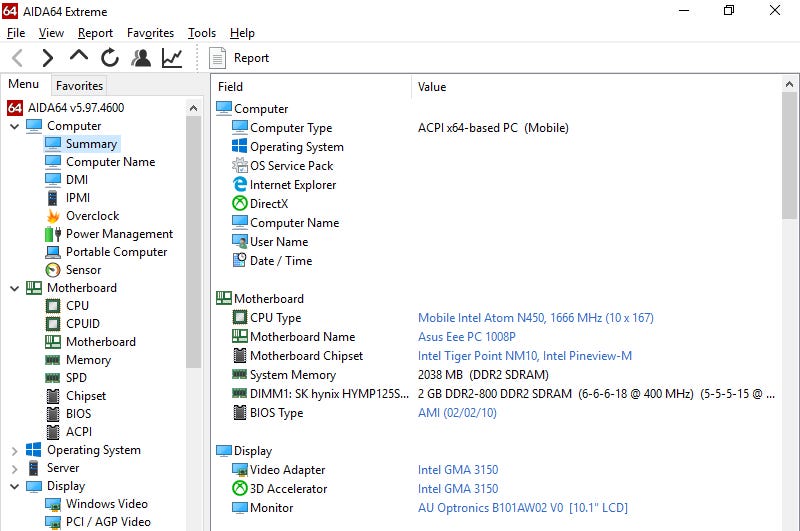Image resolution: width=800 pixels, height=531 pixels.
Task: Click DirectX row icon in report
Action: pos(239,204)
